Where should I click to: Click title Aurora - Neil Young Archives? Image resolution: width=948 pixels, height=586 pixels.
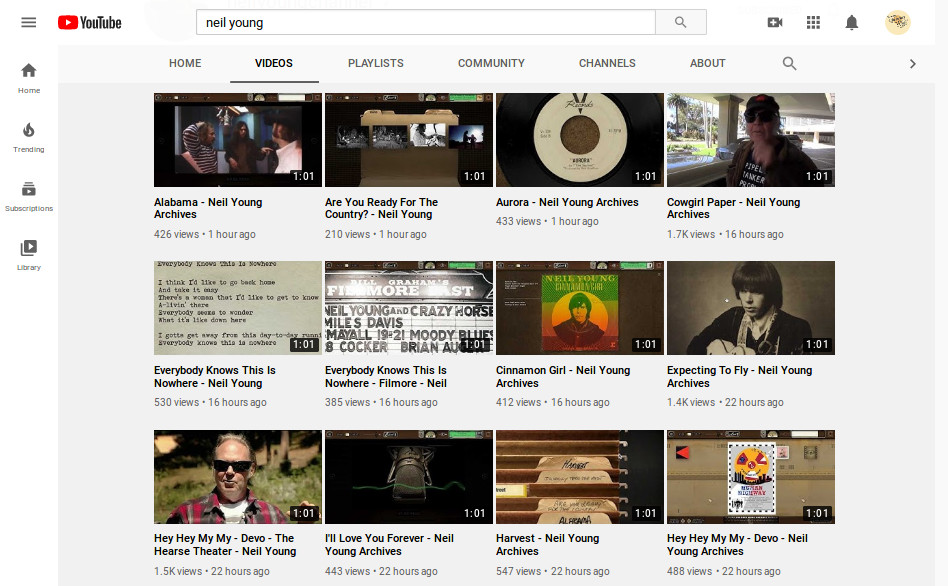tap(567, 202)
